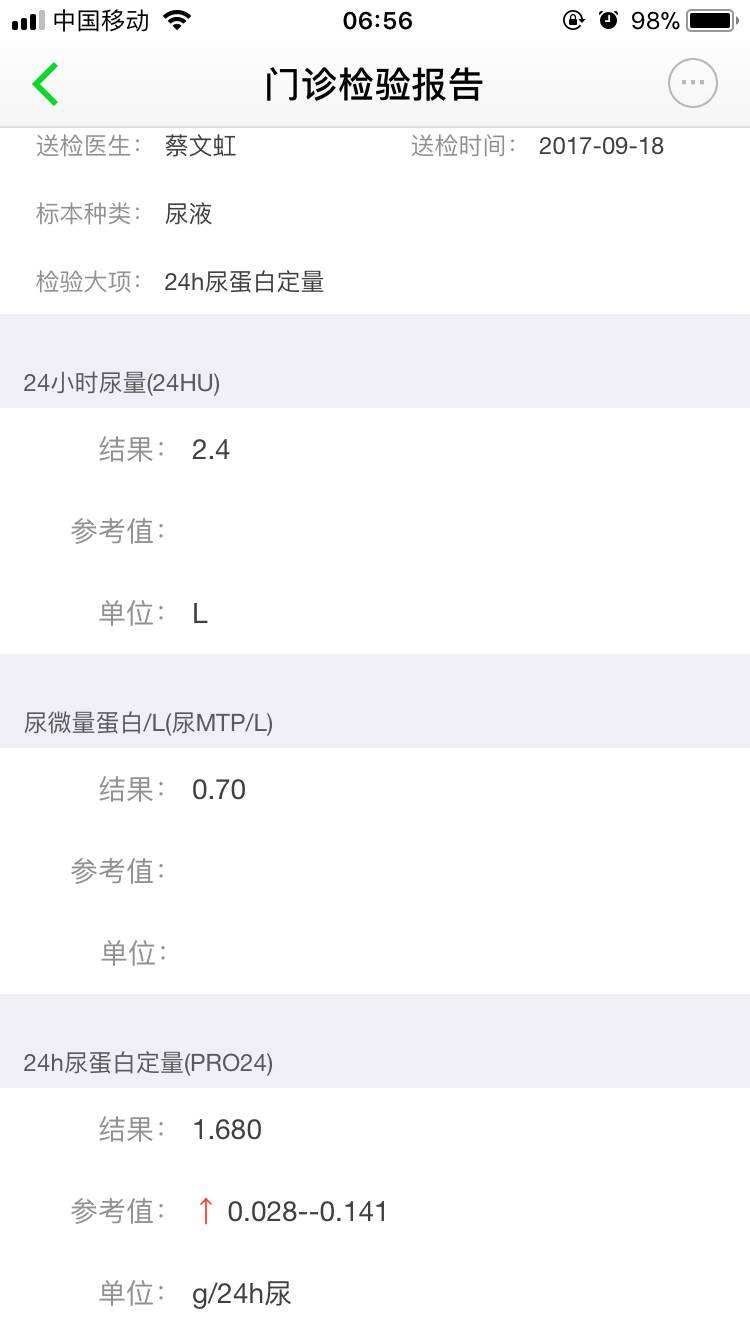This screenshot has width=750, height=1334.
Task: Tap the alarm clock status icon
Action: pyautogui.click(x=608, y=20)
